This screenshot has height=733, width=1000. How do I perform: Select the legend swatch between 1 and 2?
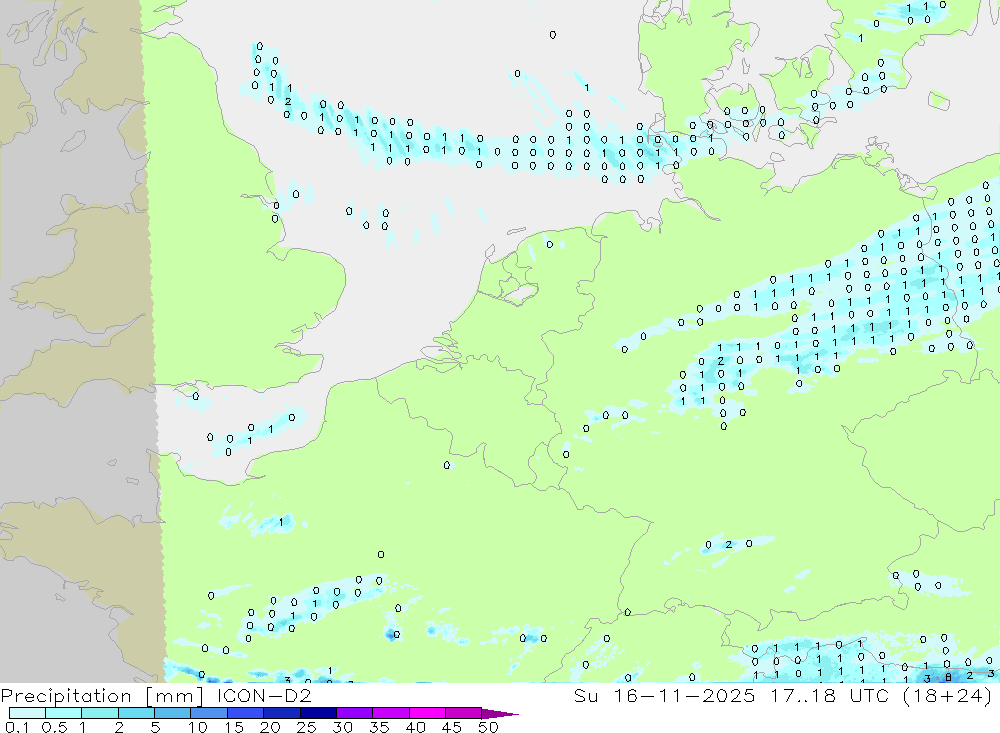click(x=100, y=713)
